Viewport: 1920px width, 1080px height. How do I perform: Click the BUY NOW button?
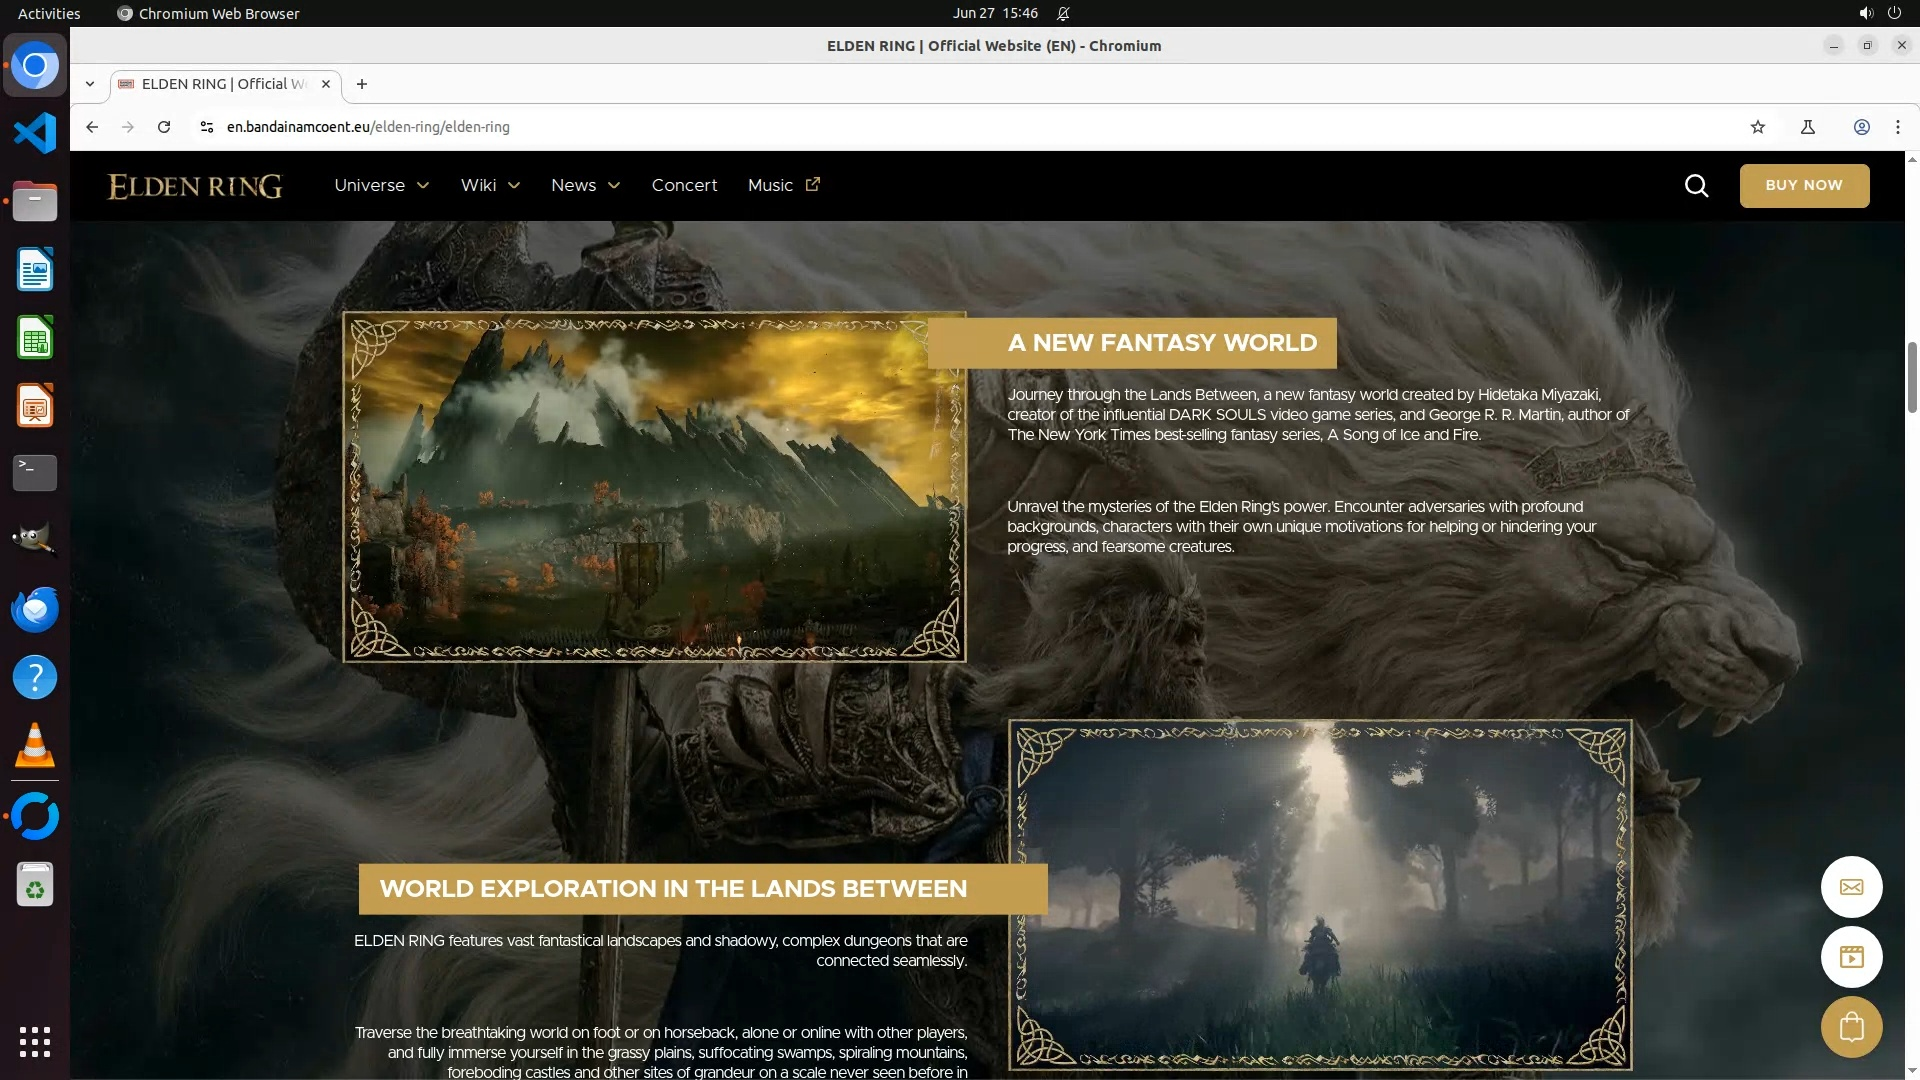(x=1803, y=186)
